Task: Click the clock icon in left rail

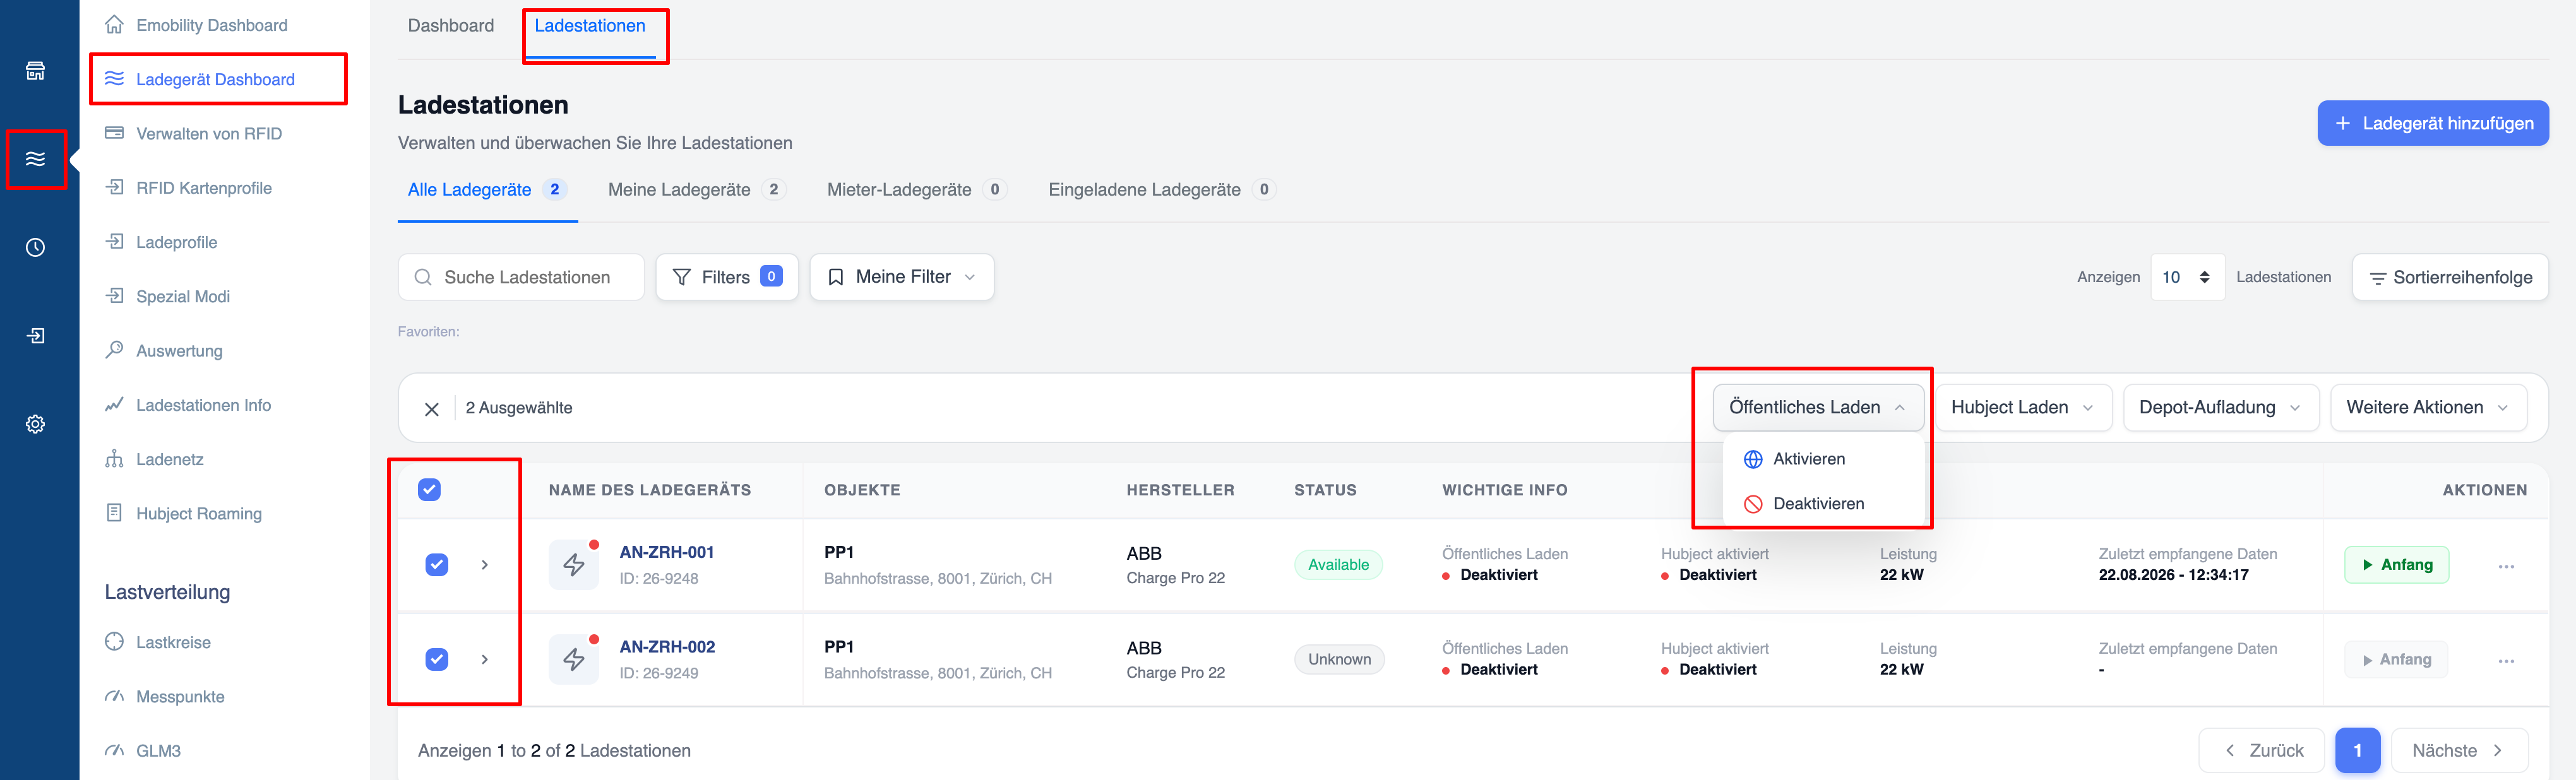Action: tap(35, 247)
